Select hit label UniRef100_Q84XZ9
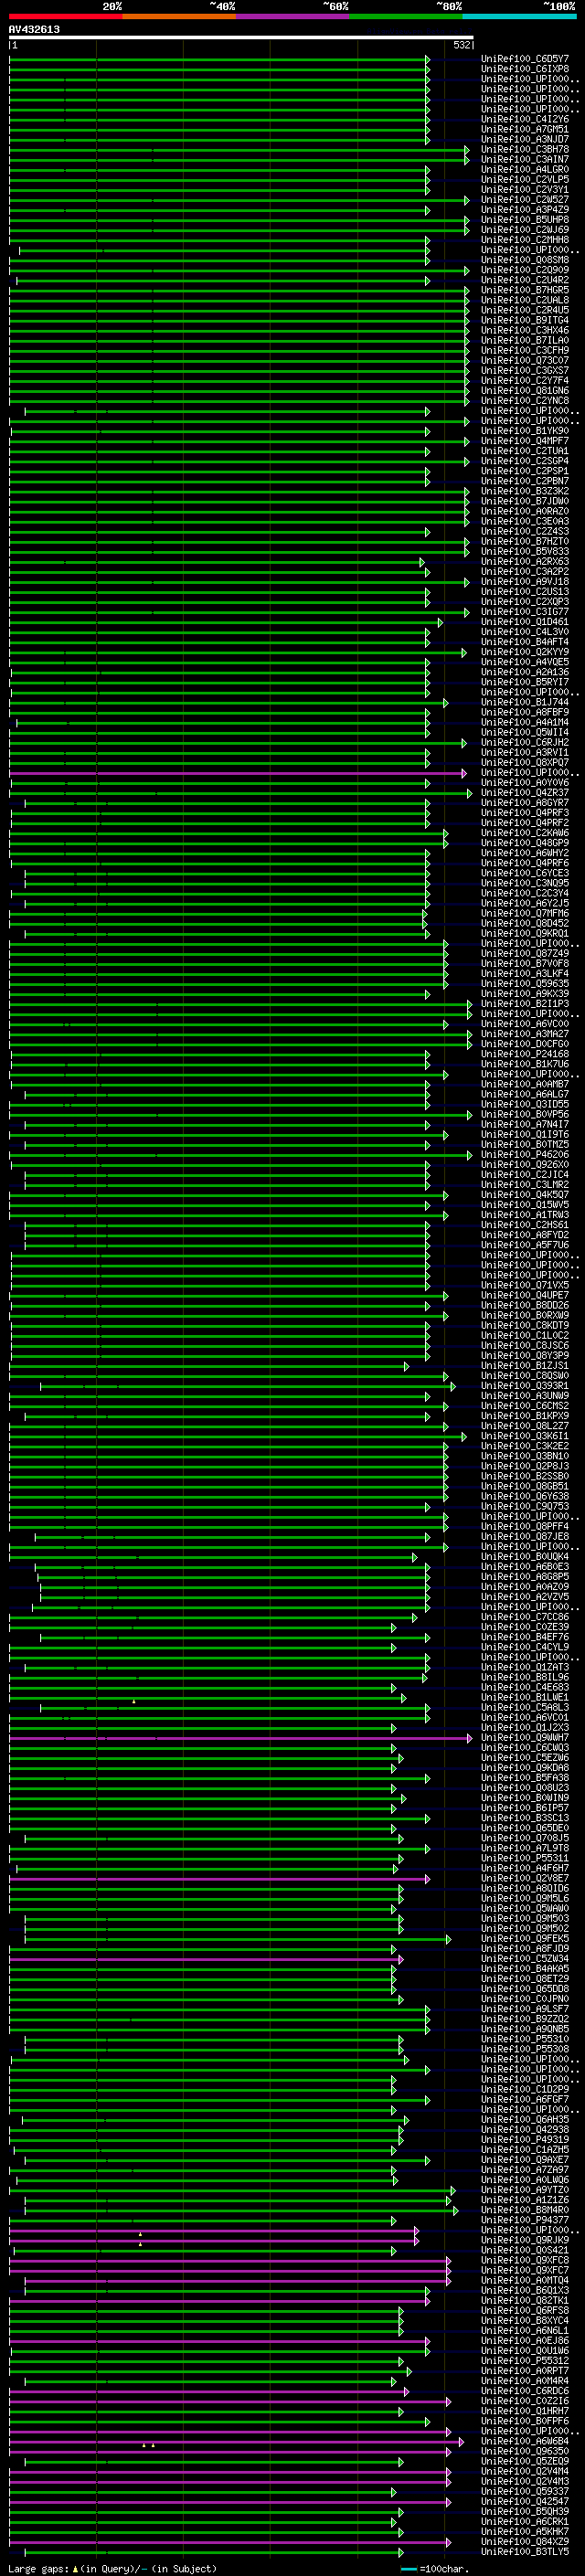This screenshot has height=2576, width=585. pyautogui.click(x=525, y=2541)
